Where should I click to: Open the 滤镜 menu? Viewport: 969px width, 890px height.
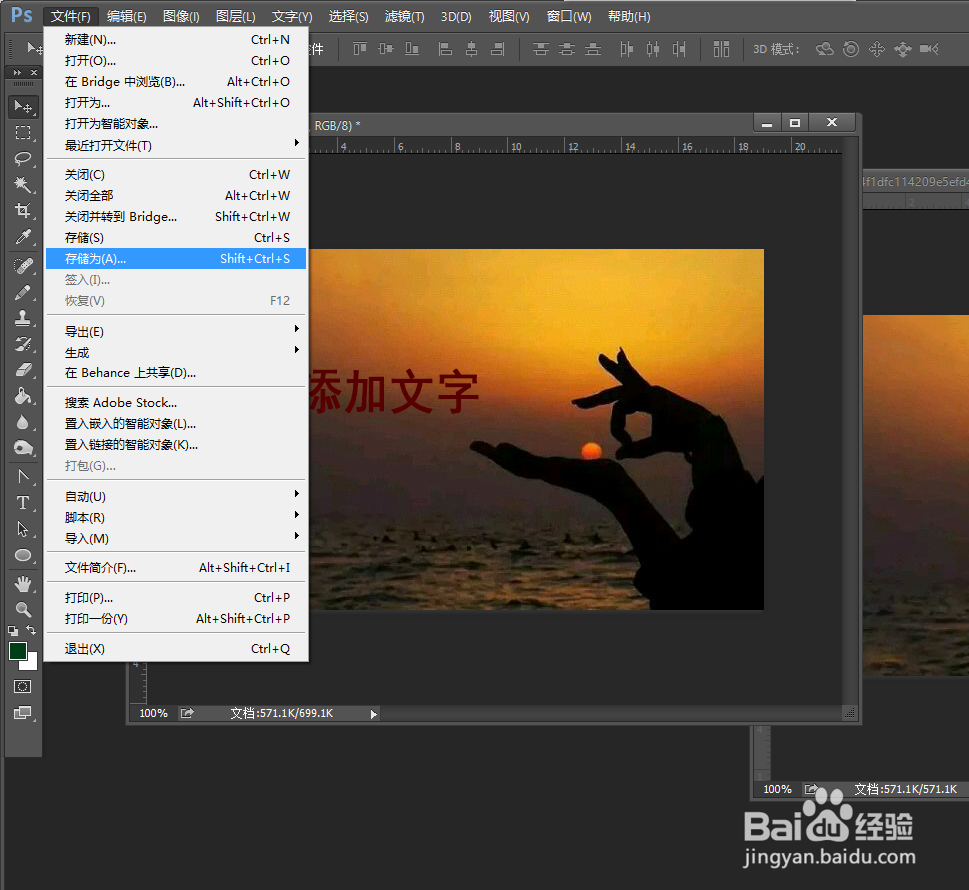(404, 16)
